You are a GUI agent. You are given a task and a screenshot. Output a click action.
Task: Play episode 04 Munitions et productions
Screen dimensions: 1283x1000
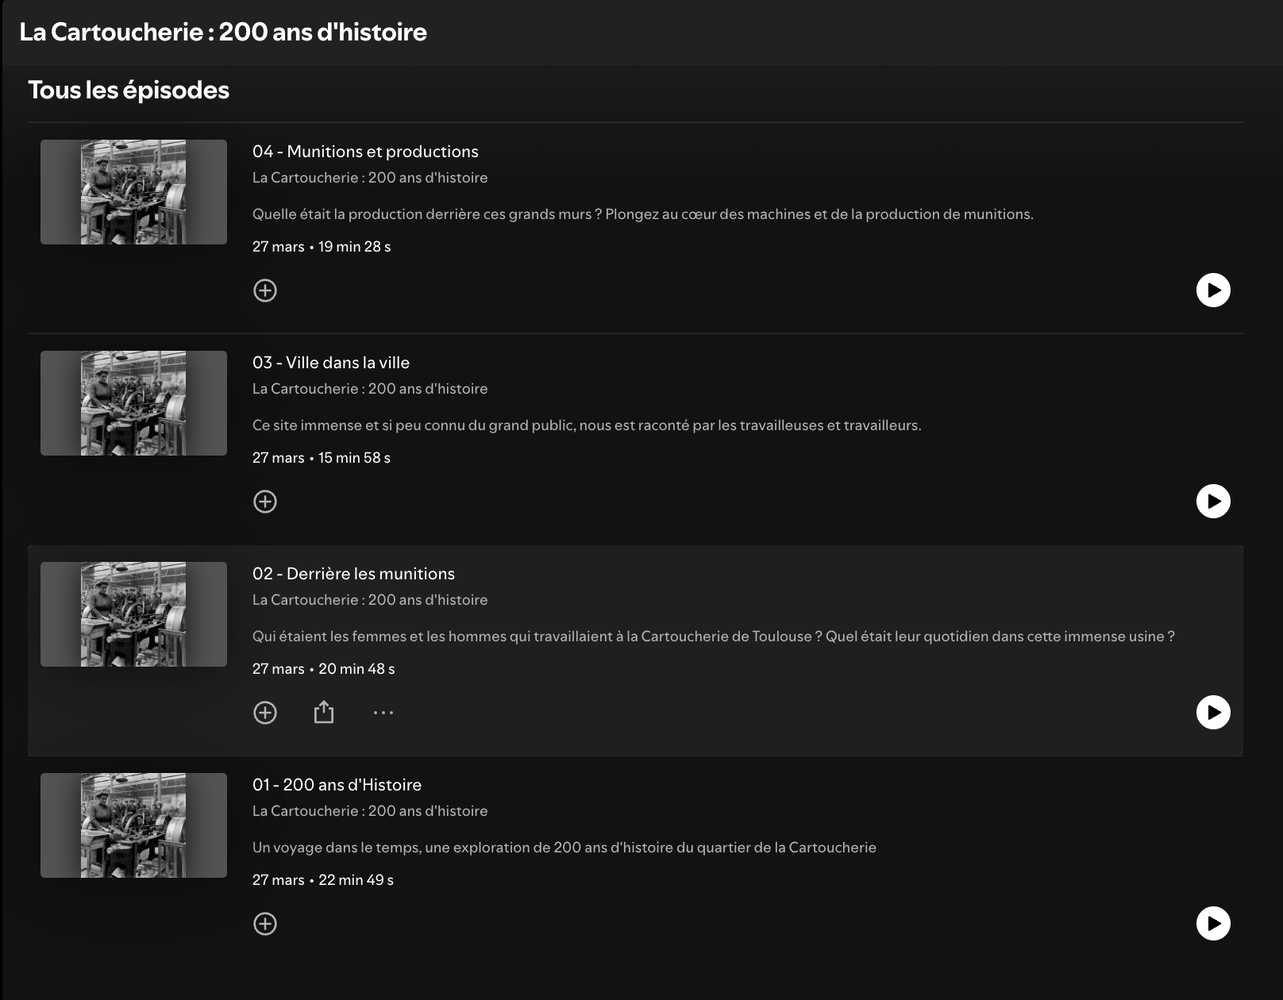pos(1213,290)
